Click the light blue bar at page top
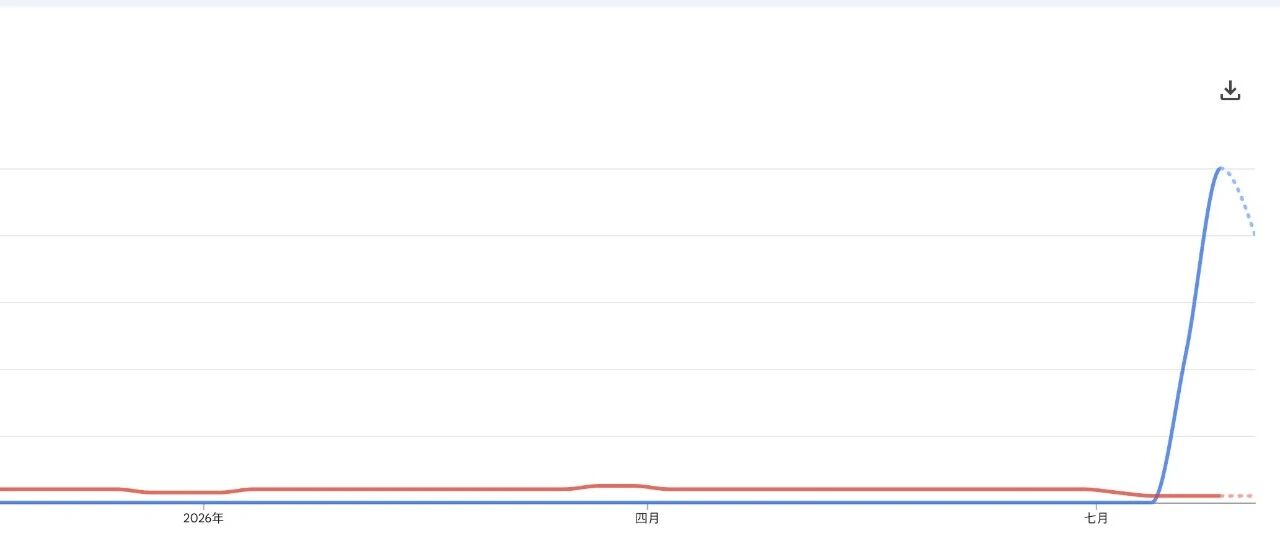1280x544 pixels. point(640,3)
